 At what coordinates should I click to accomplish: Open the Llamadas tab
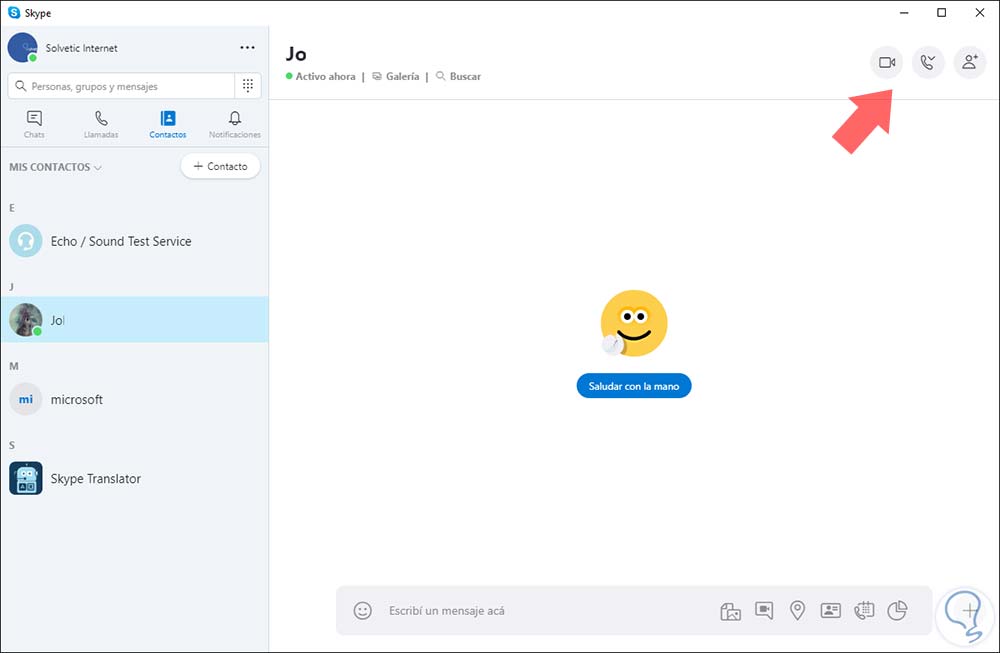[x=100, y=123]
